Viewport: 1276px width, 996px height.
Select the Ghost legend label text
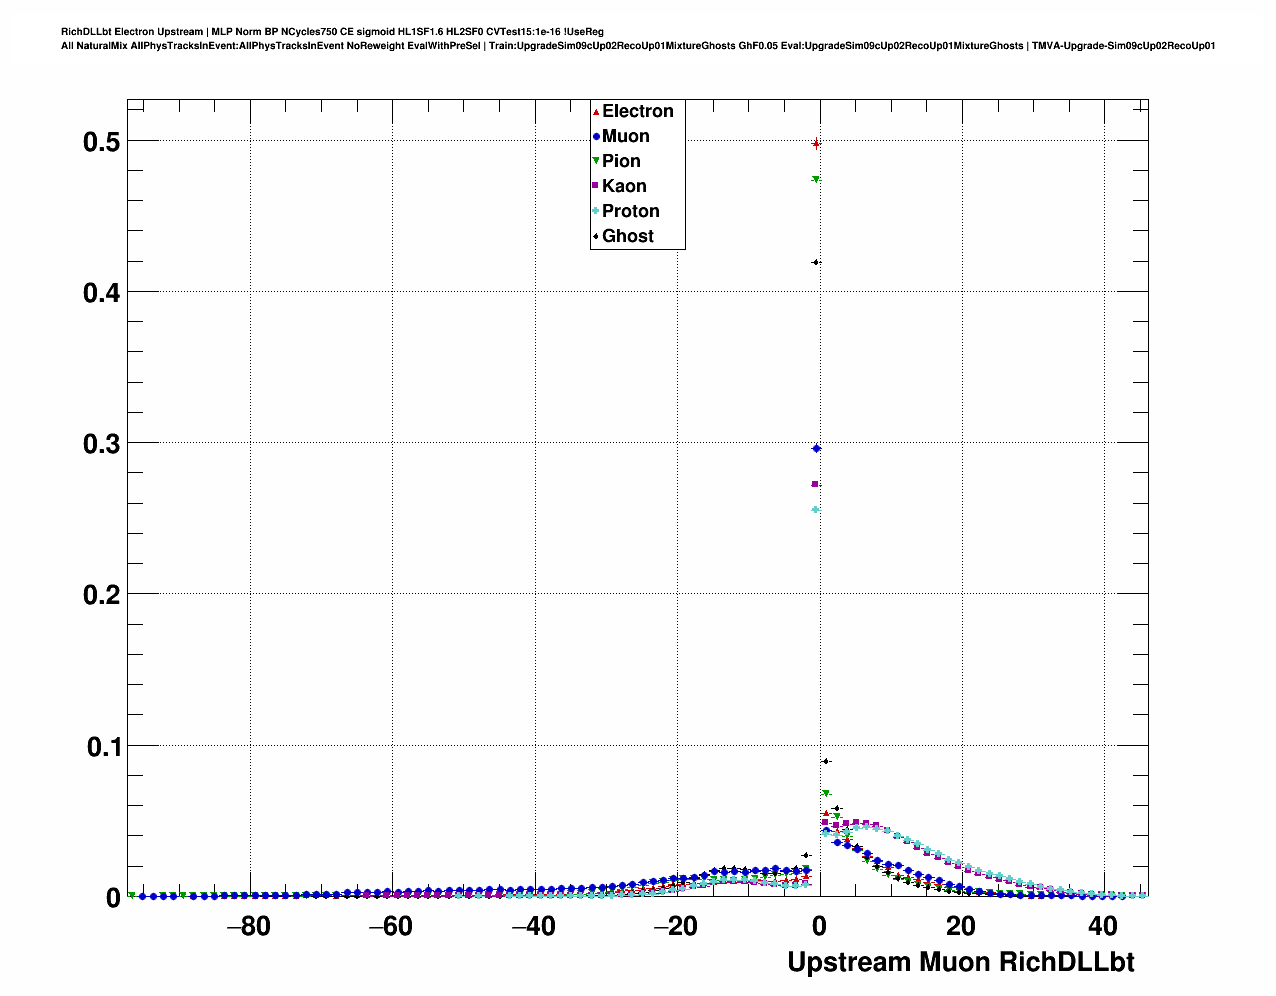[x=628, y=236]
